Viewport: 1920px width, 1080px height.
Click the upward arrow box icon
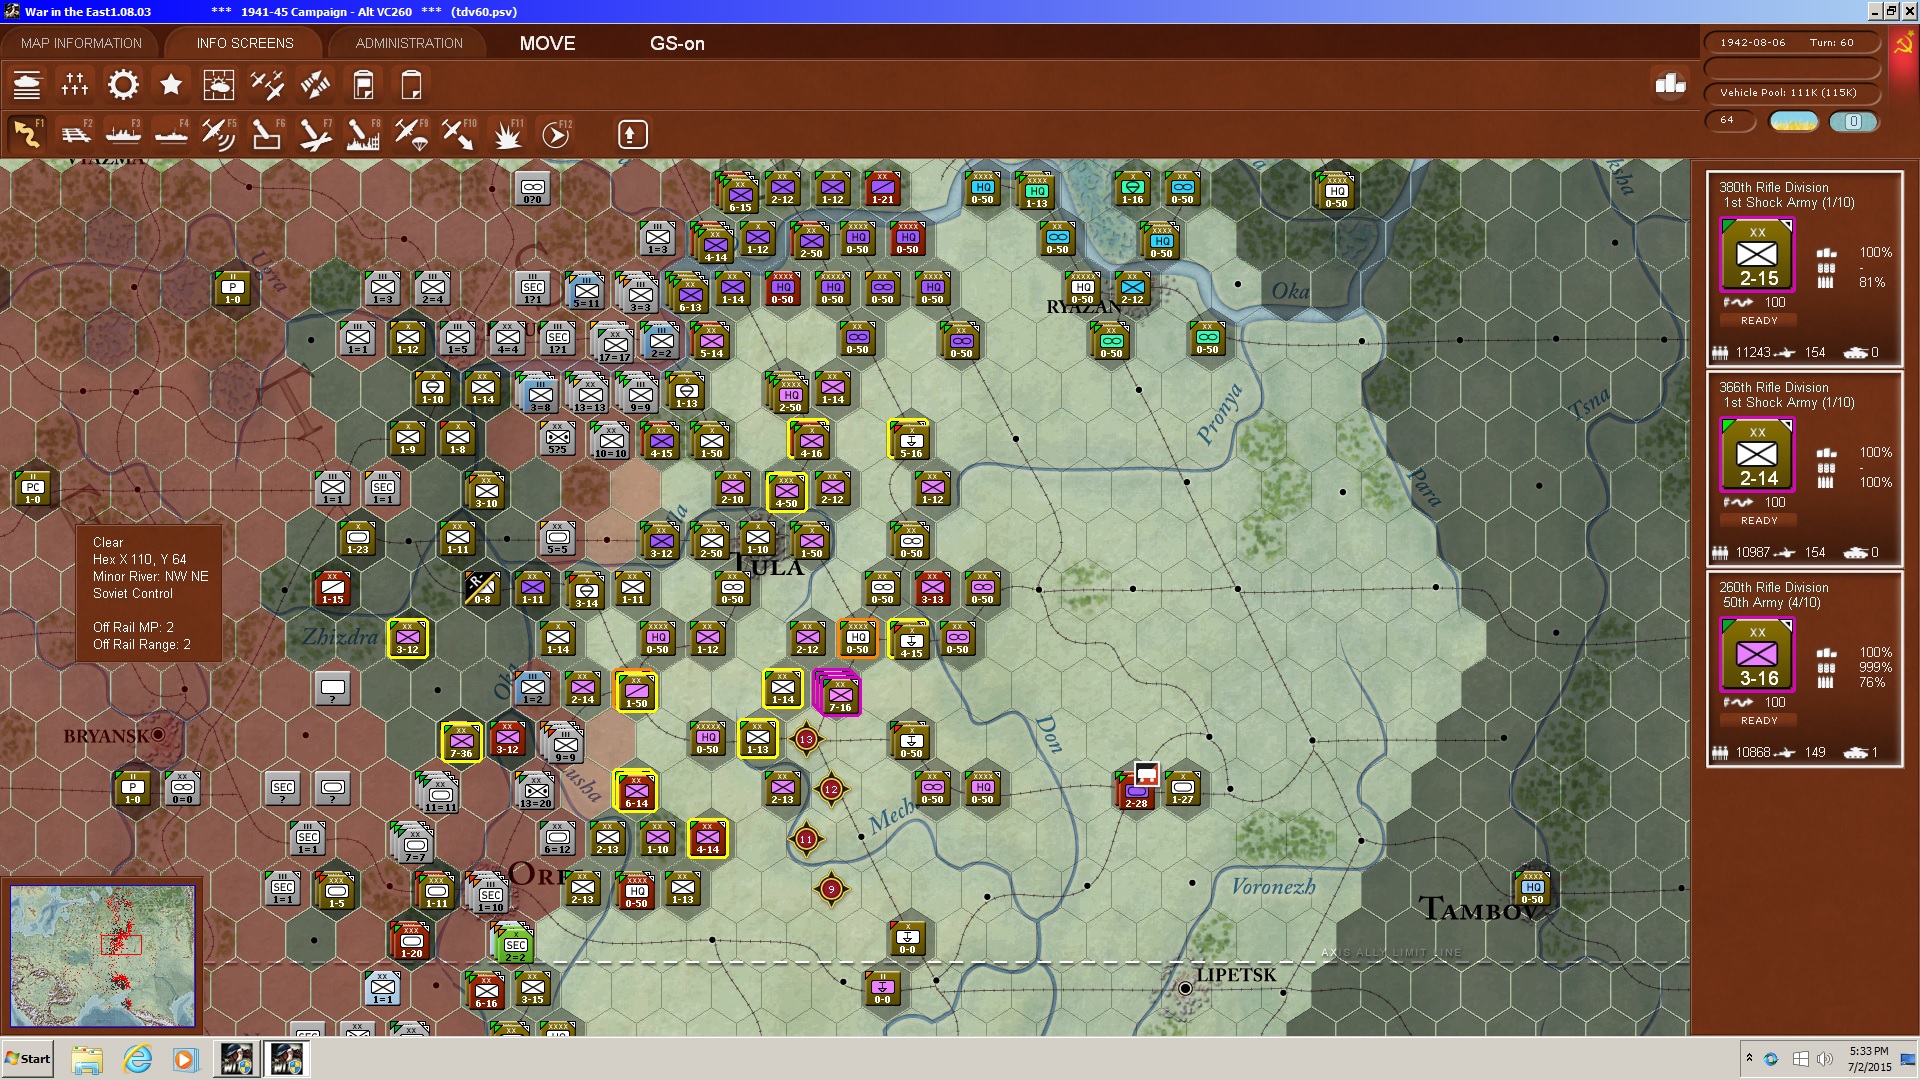point(632,134)
